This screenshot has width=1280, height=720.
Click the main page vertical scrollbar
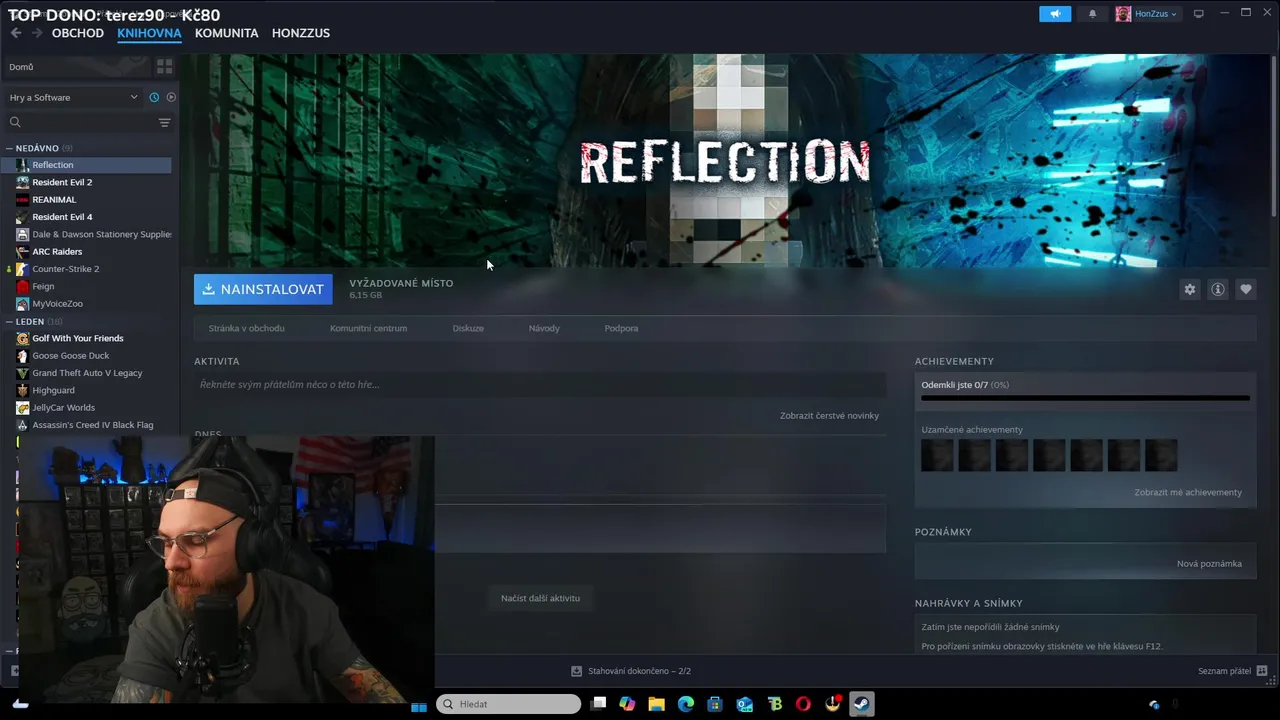pos(1275,135)
